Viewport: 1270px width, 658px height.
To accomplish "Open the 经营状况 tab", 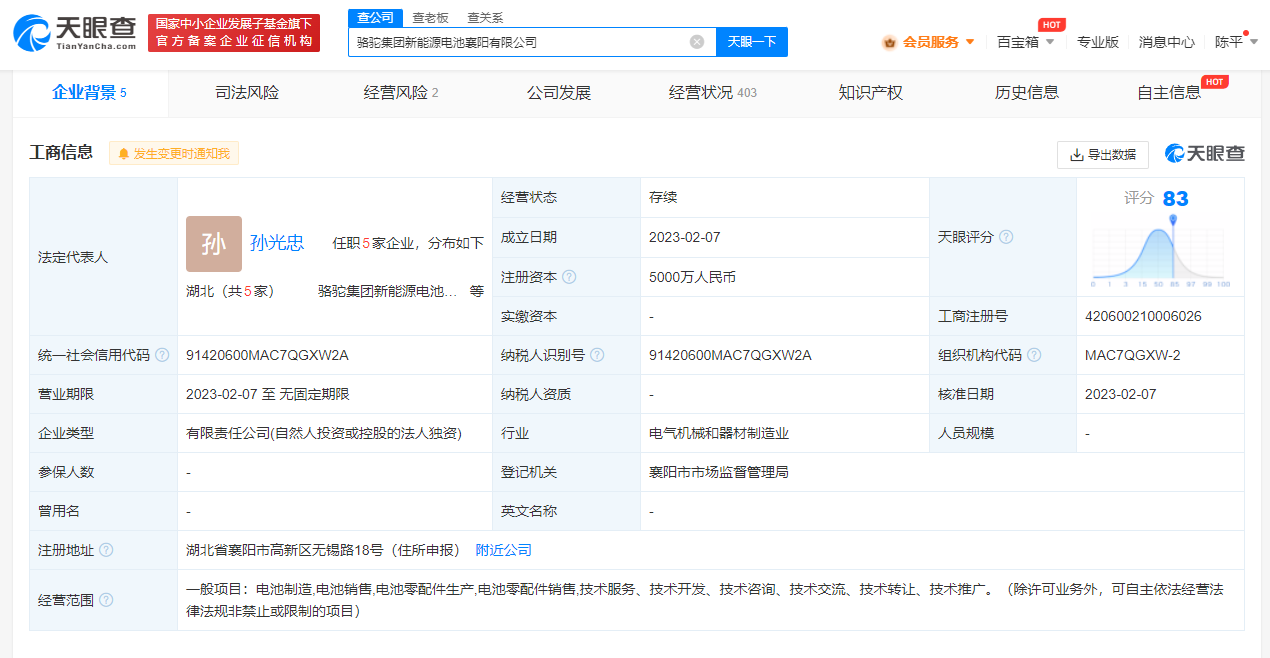I will 713,93.
